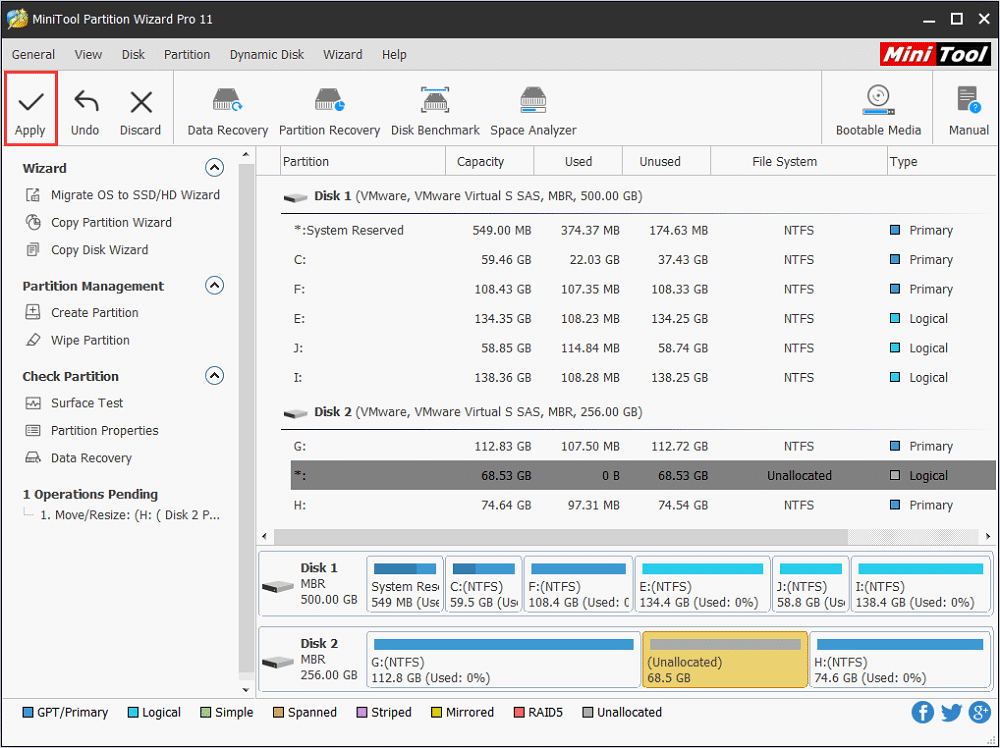Open Data Recovery in Check Partition section
This screenshot has height=748, width=1000.
click(78, 458)
